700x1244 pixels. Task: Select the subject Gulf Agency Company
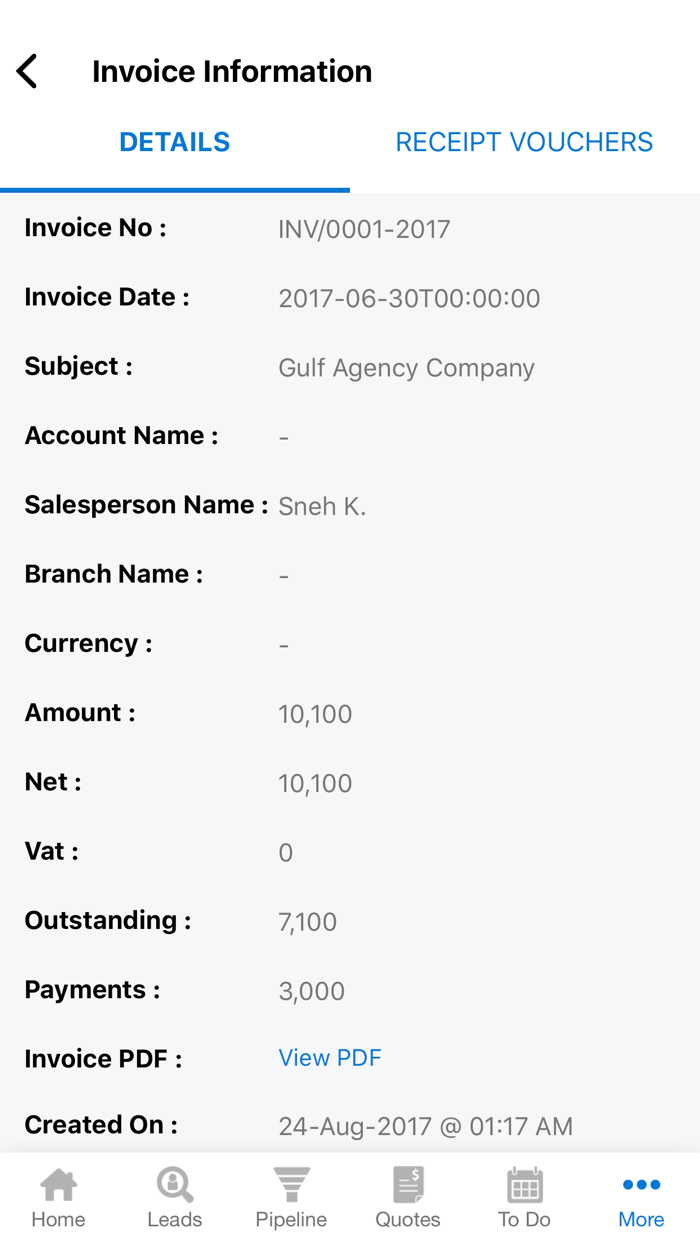[406, 367]
